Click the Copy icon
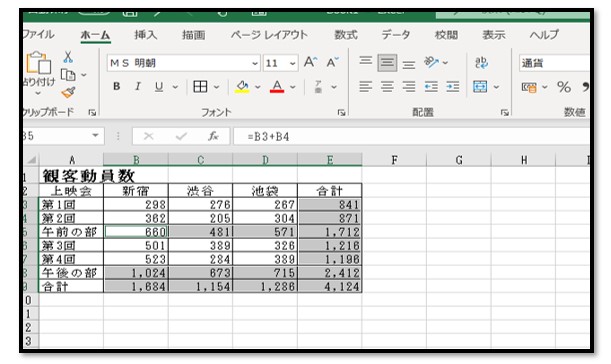The width and height of the screenshot is (611, 364). [68, 74]
